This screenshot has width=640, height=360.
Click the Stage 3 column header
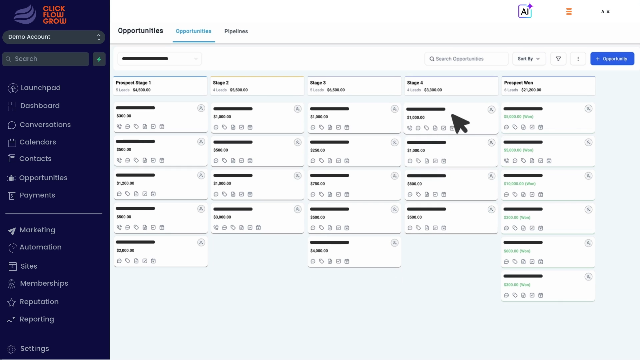click(x=354, y=86)
